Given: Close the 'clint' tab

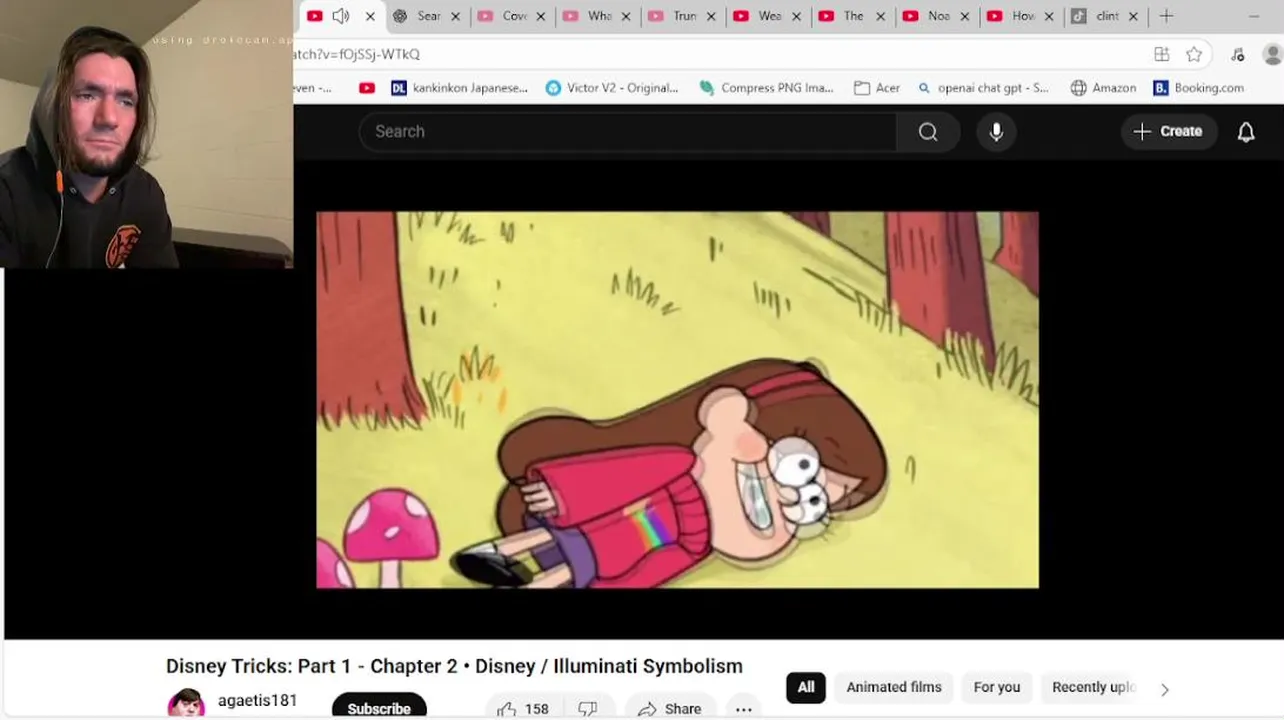Looking at the screenshot, I should point(1135,16).
